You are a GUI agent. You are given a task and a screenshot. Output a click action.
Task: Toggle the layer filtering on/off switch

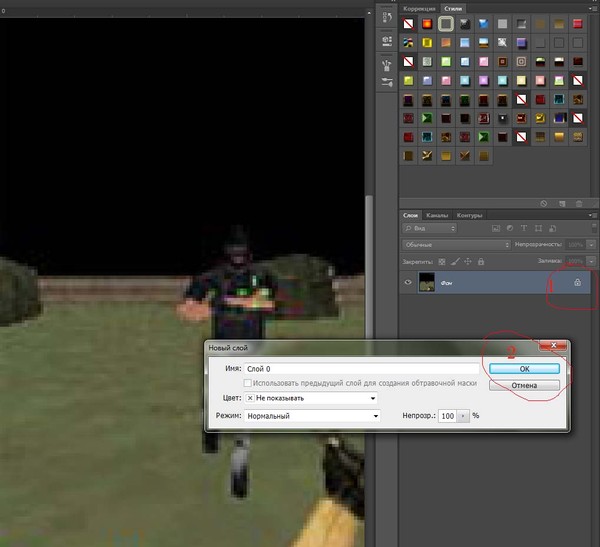(594, 229)
